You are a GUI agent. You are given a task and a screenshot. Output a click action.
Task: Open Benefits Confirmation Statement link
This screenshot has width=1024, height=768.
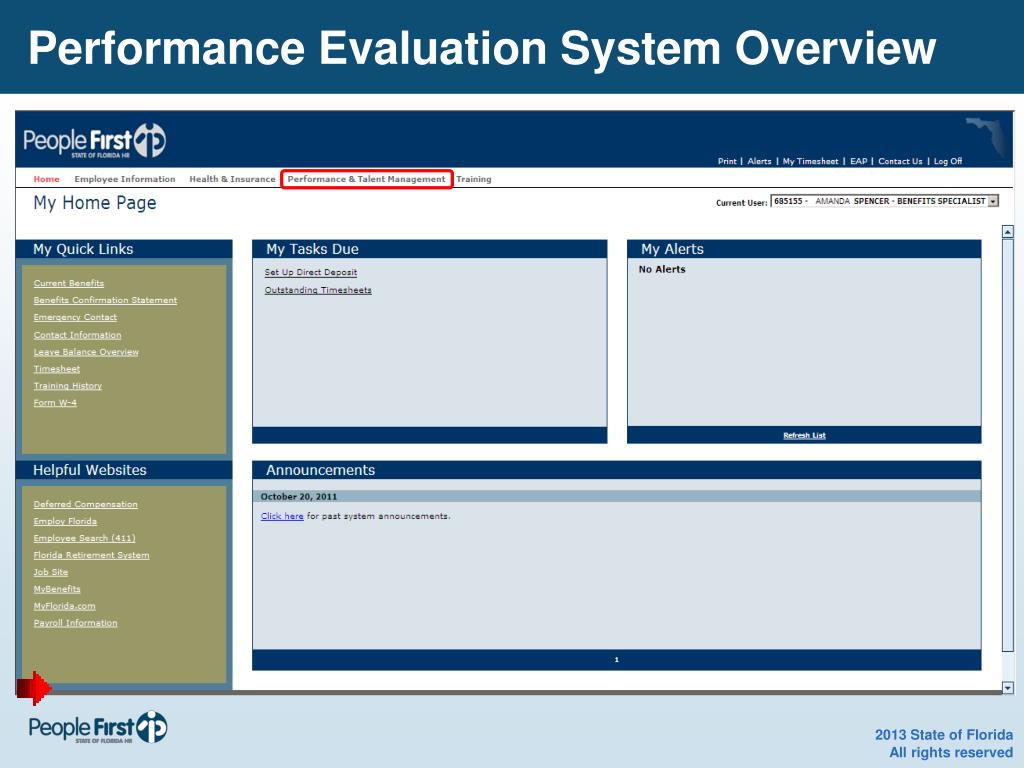click(105, 300)
